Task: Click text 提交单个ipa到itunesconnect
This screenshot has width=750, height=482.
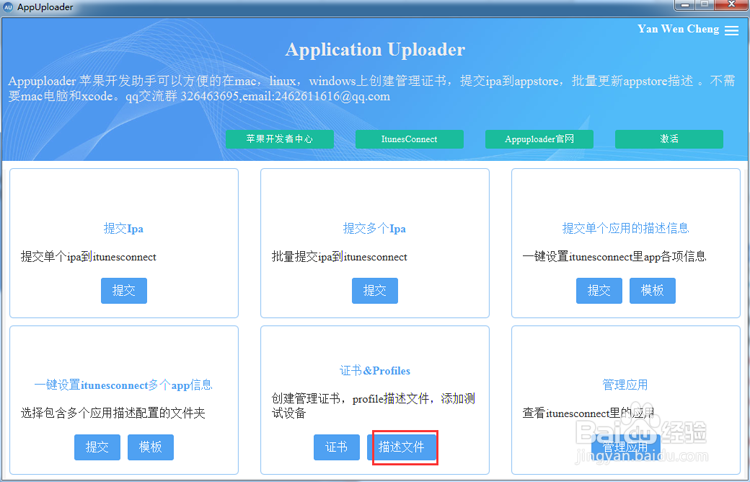Action: coord(88,257)
